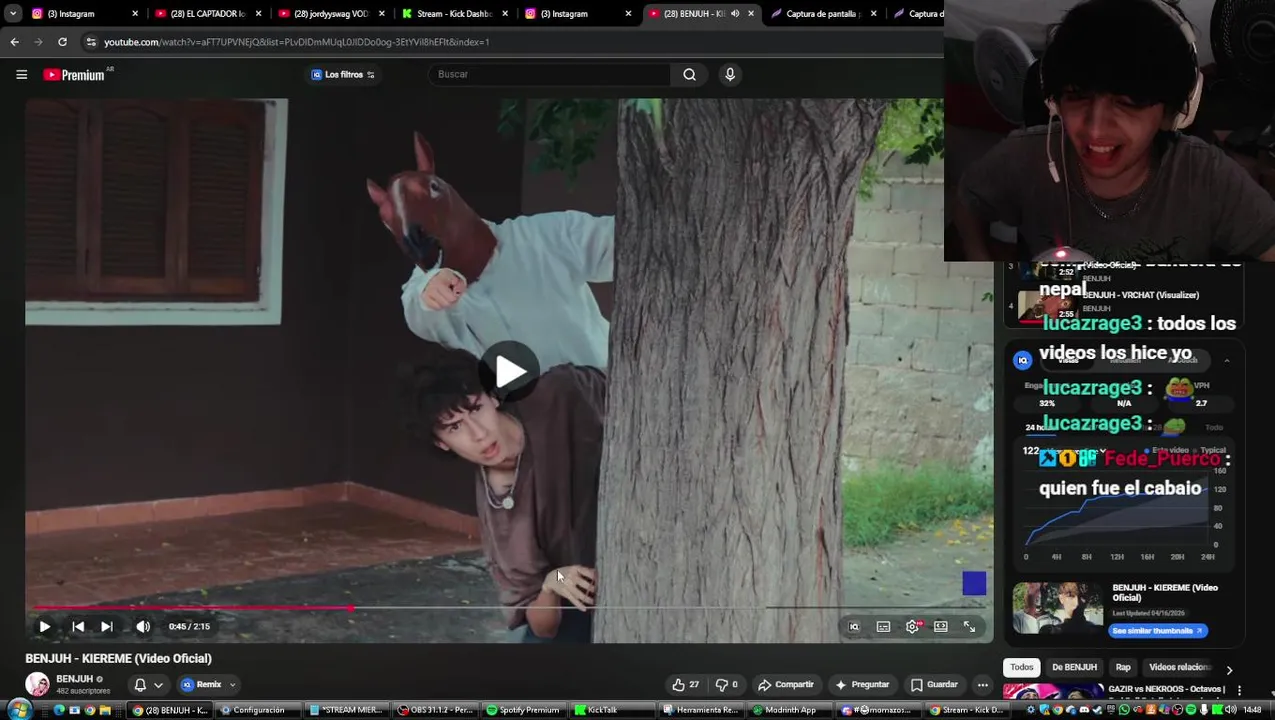Open notification bell dropdown for BENJUH
Screen dimensions: 1275x720
coord(148,685)
